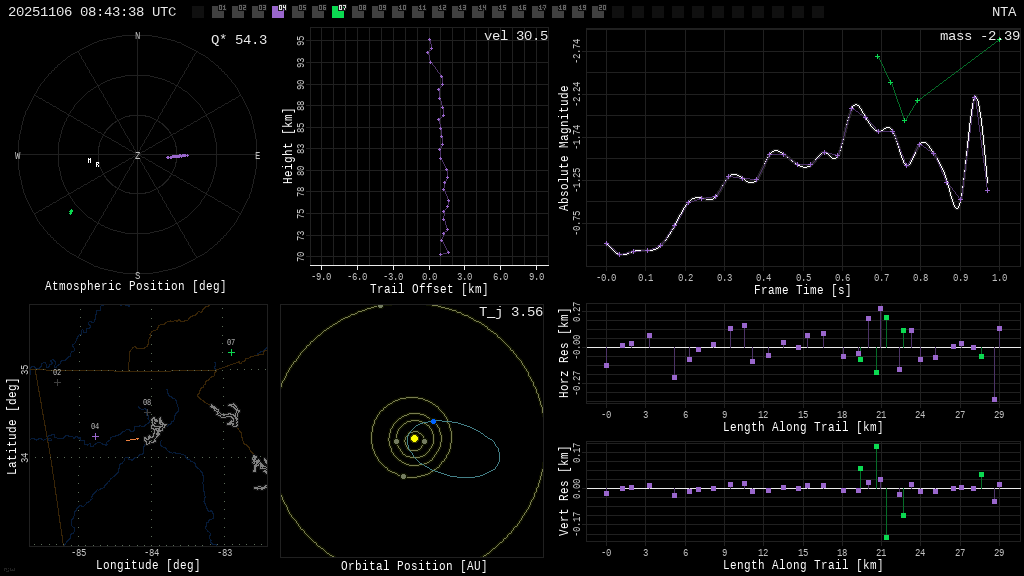Click the purple meteor trail in sky plot

[x=177, y=156]
